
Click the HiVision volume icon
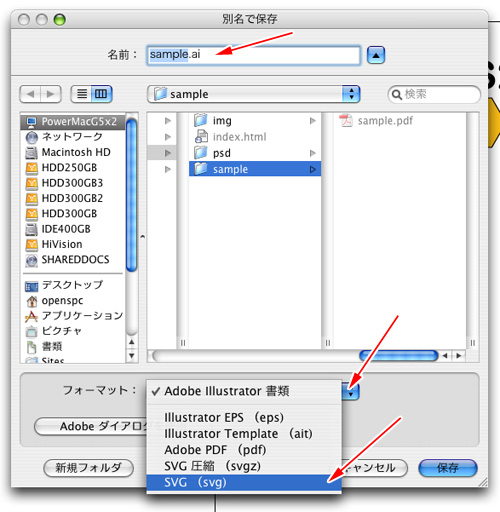click(x=32, y=244)
